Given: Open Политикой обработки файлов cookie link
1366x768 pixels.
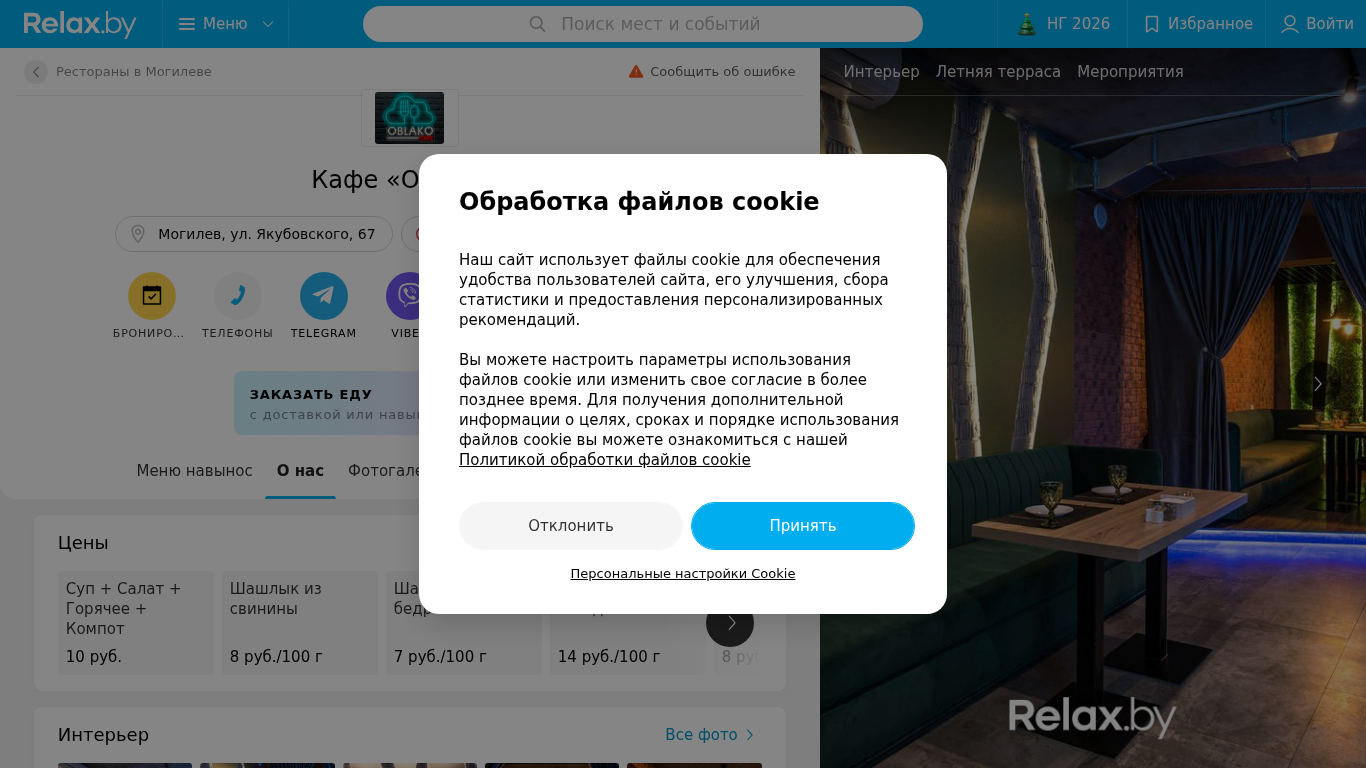Looking at the screenshot, I should click(605, 460).
